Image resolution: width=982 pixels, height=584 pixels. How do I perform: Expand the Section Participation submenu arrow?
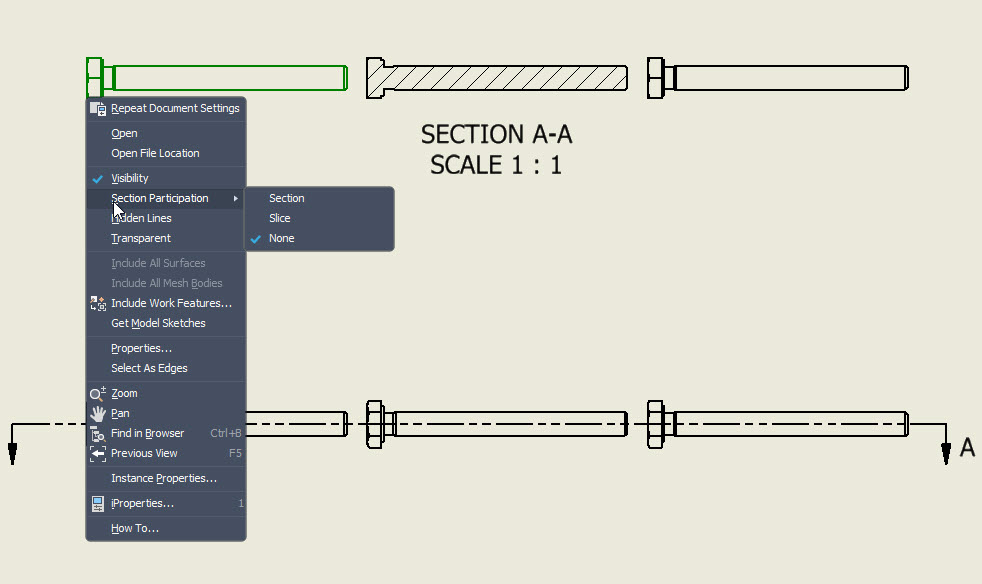[235, 199]
